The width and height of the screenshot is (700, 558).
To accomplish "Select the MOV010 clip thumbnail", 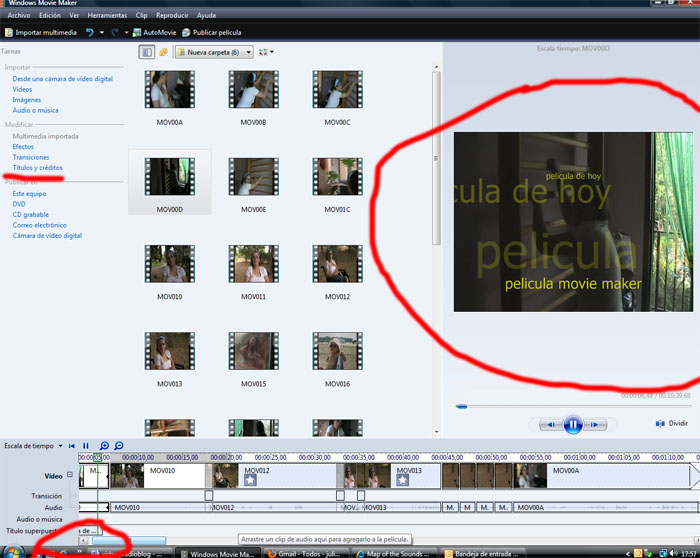I will (x=170, y=264).
